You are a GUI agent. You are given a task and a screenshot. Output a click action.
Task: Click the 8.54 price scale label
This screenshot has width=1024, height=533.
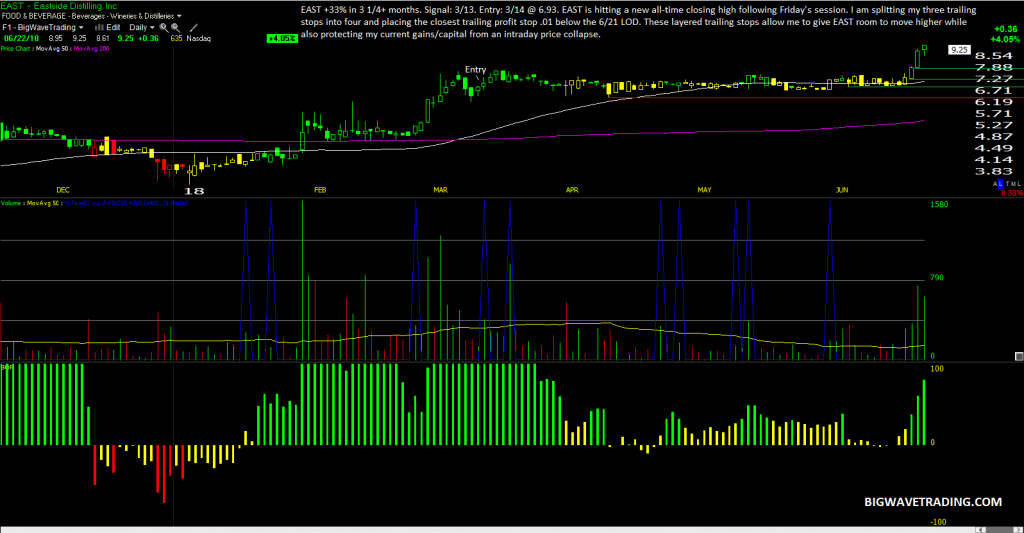pos(993,56)
